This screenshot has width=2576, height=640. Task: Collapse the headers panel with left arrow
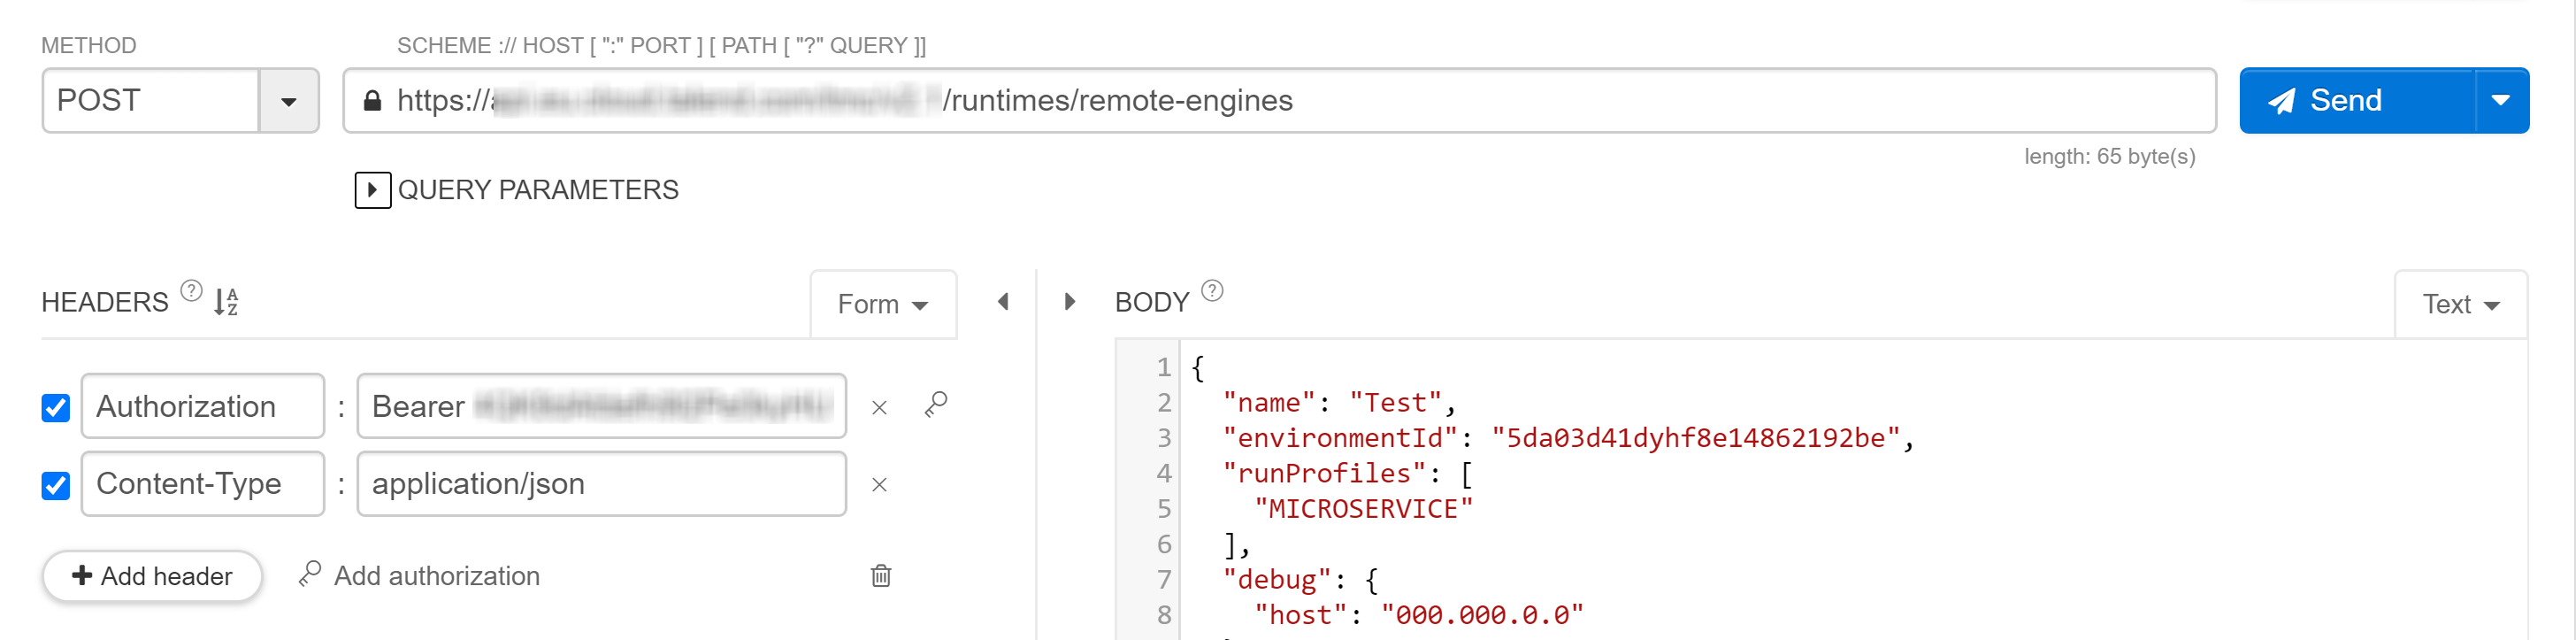coord(1003,301)
